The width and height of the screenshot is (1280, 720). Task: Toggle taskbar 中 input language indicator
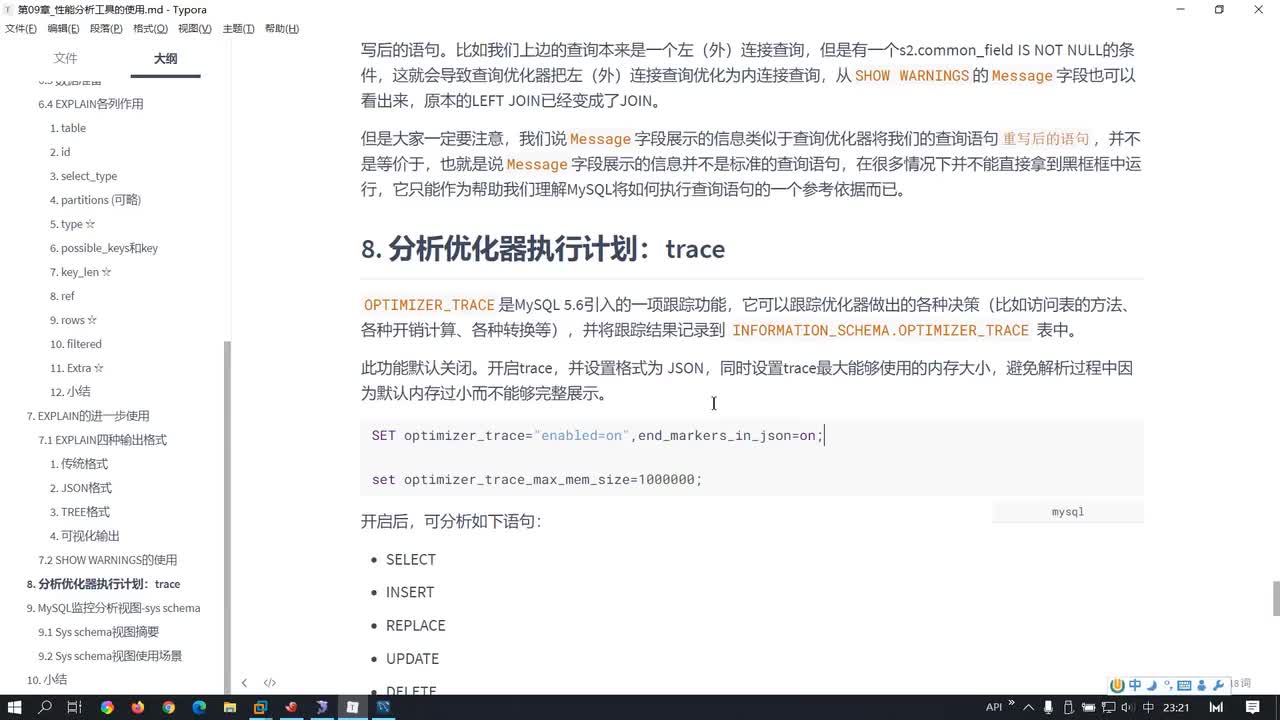(x=1149, y=707)
